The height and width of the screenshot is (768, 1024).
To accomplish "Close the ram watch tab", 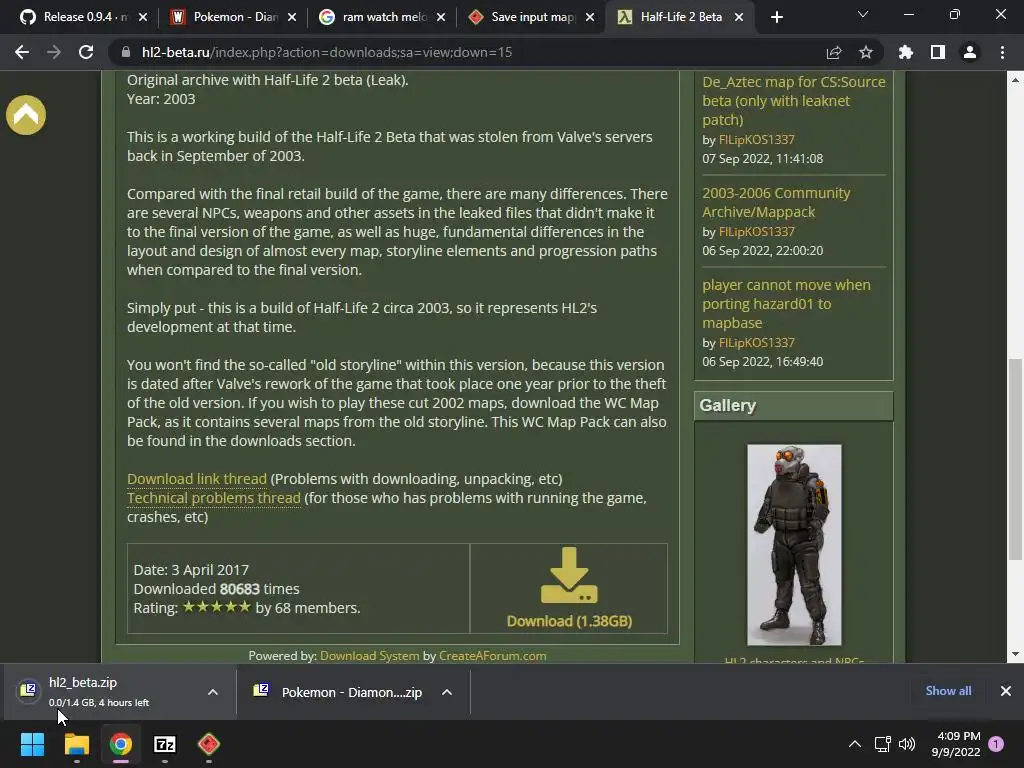I will (x=441, y=17).
